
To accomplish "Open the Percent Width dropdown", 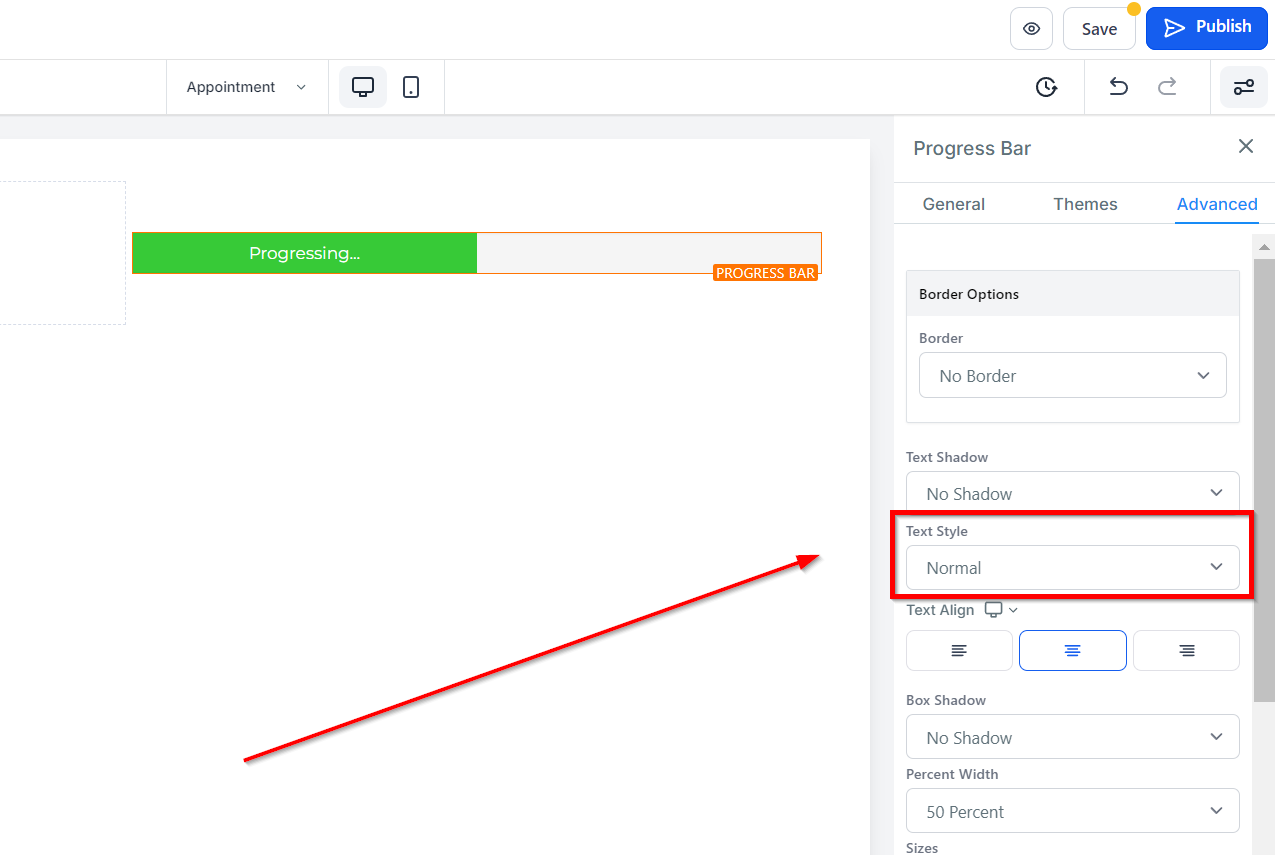I will pyautogui.click(x=1072, y=812).
